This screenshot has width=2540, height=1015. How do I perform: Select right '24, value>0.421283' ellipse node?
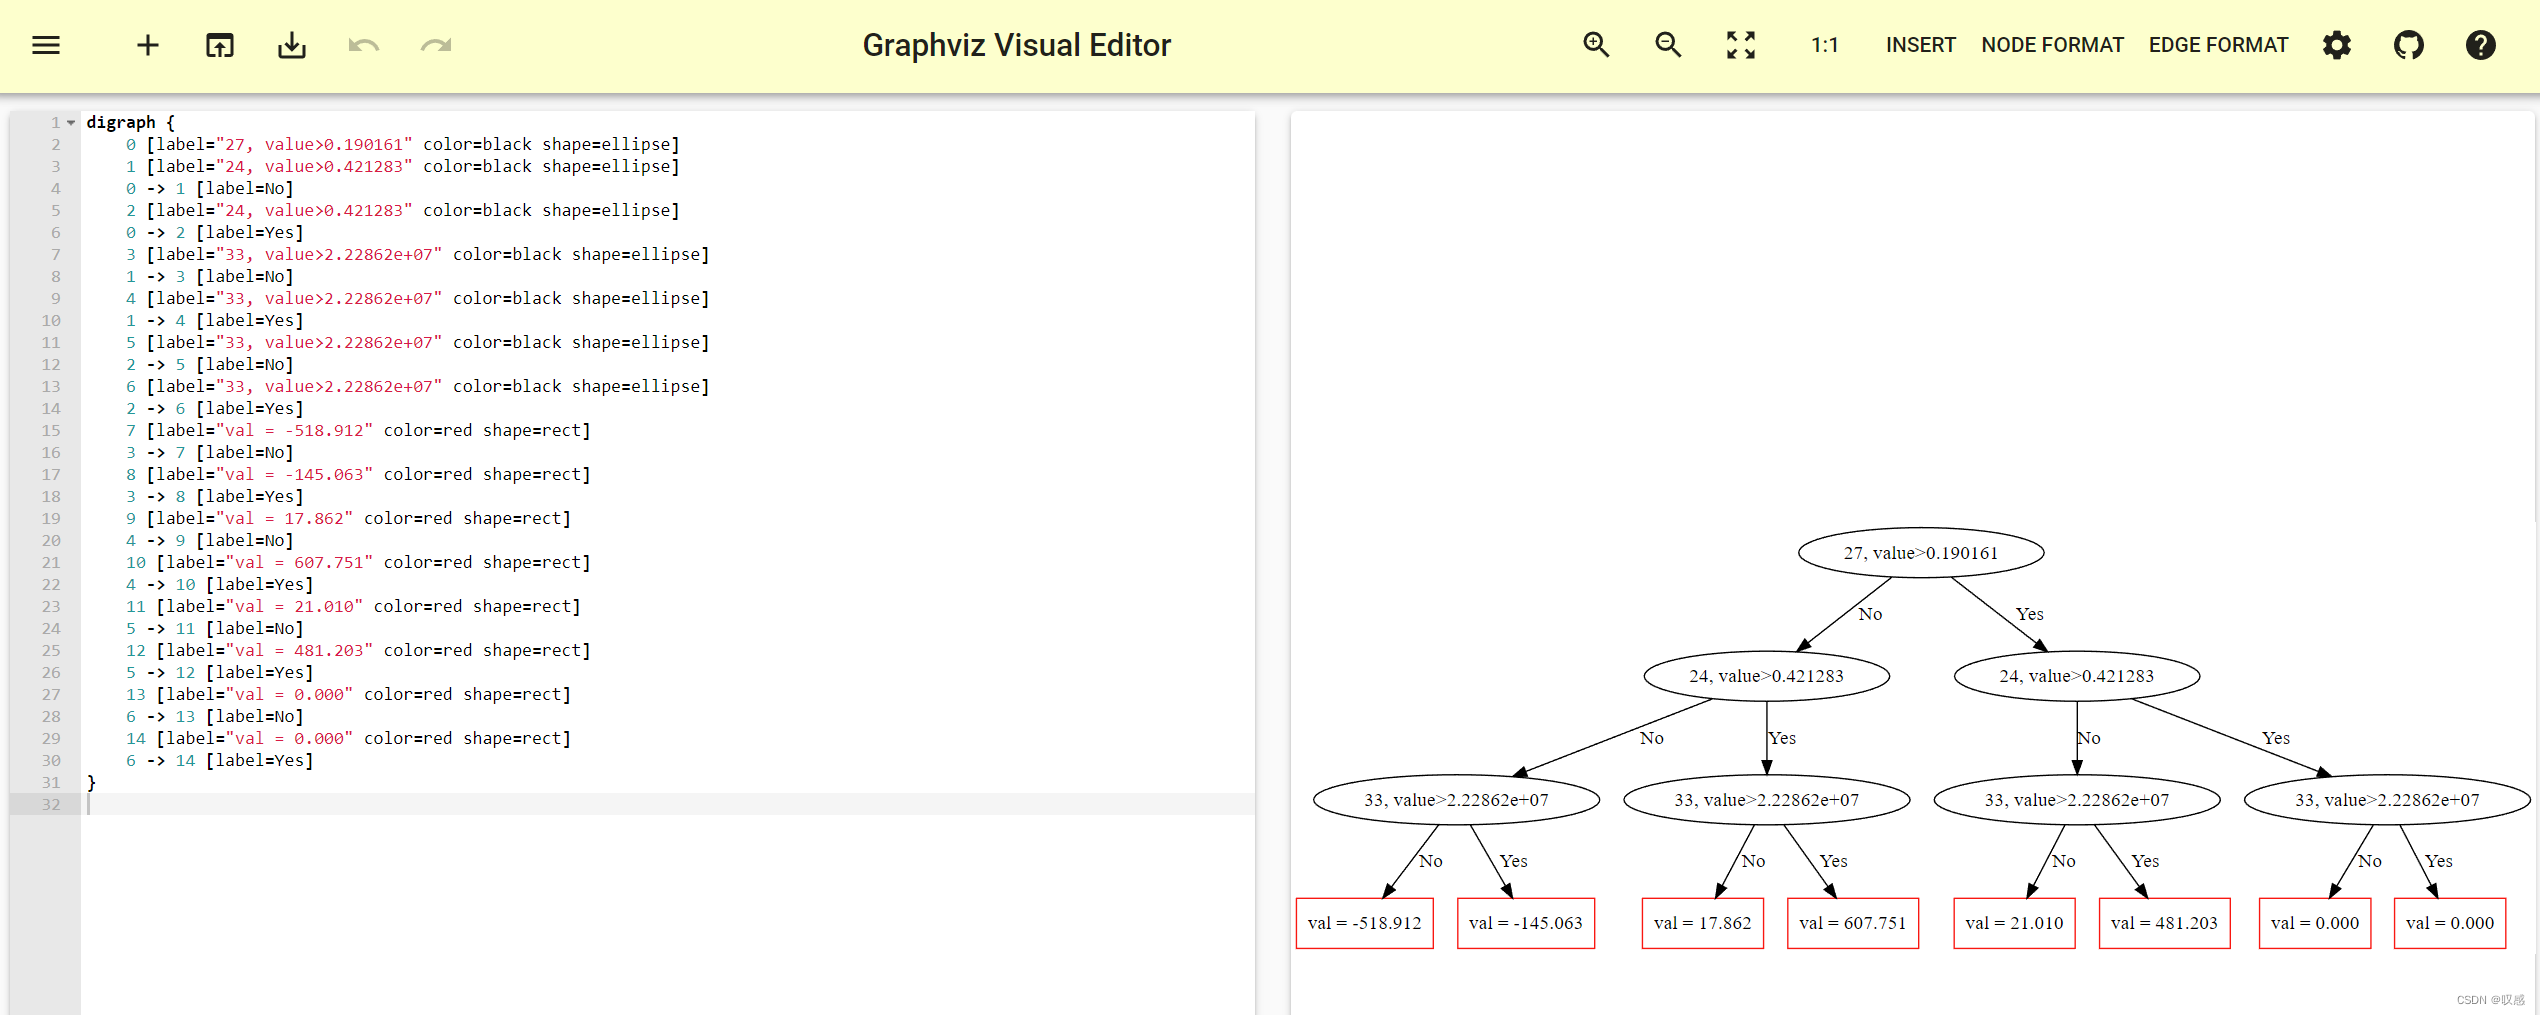tap(2077, 676)
